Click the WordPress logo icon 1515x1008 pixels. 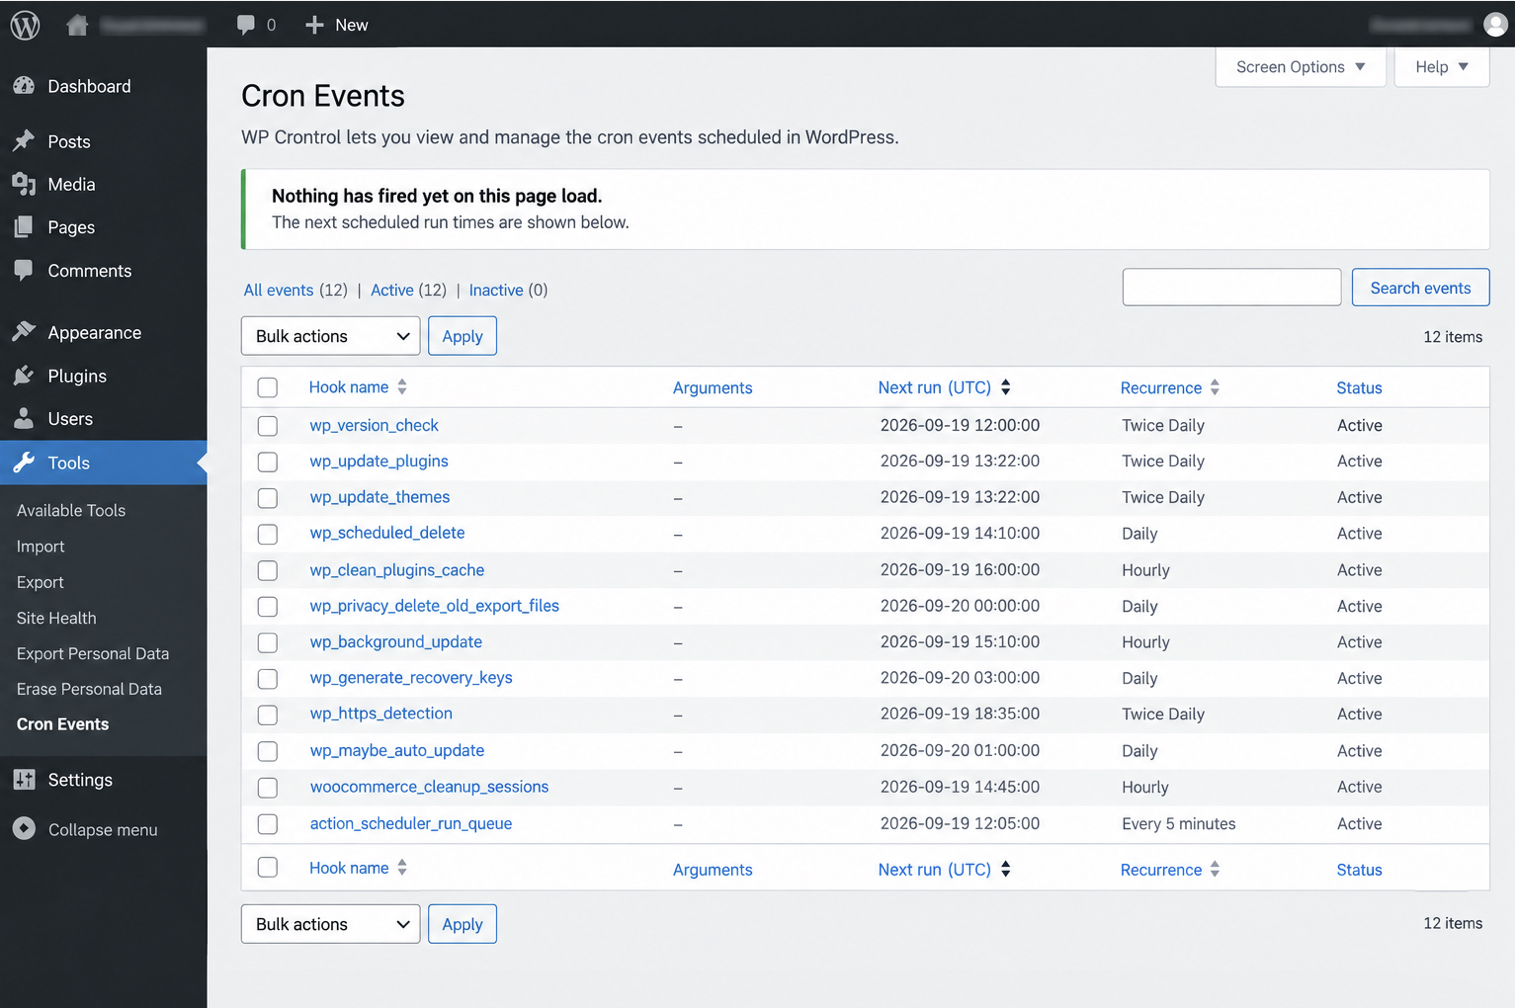25,25
